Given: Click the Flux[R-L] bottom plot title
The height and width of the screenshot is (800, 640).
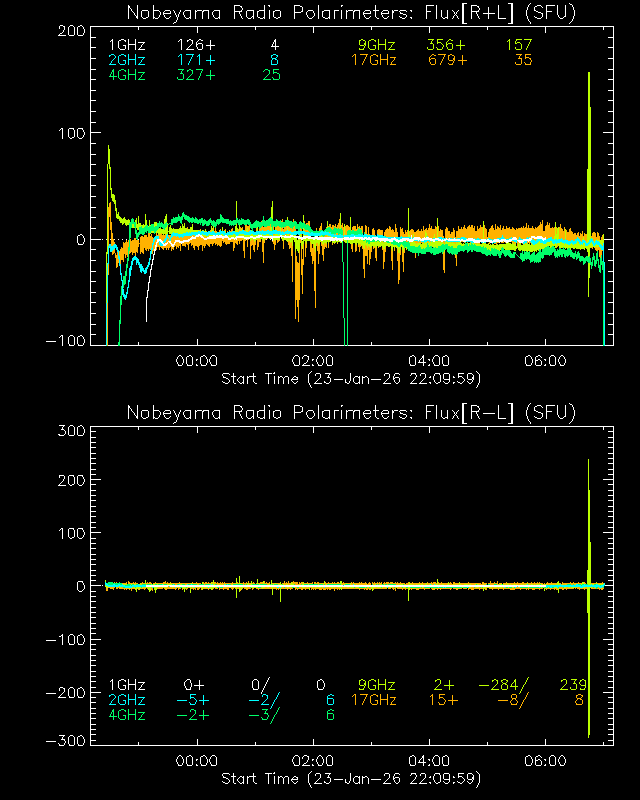Looking at the screenshot, I should (351, 413).
